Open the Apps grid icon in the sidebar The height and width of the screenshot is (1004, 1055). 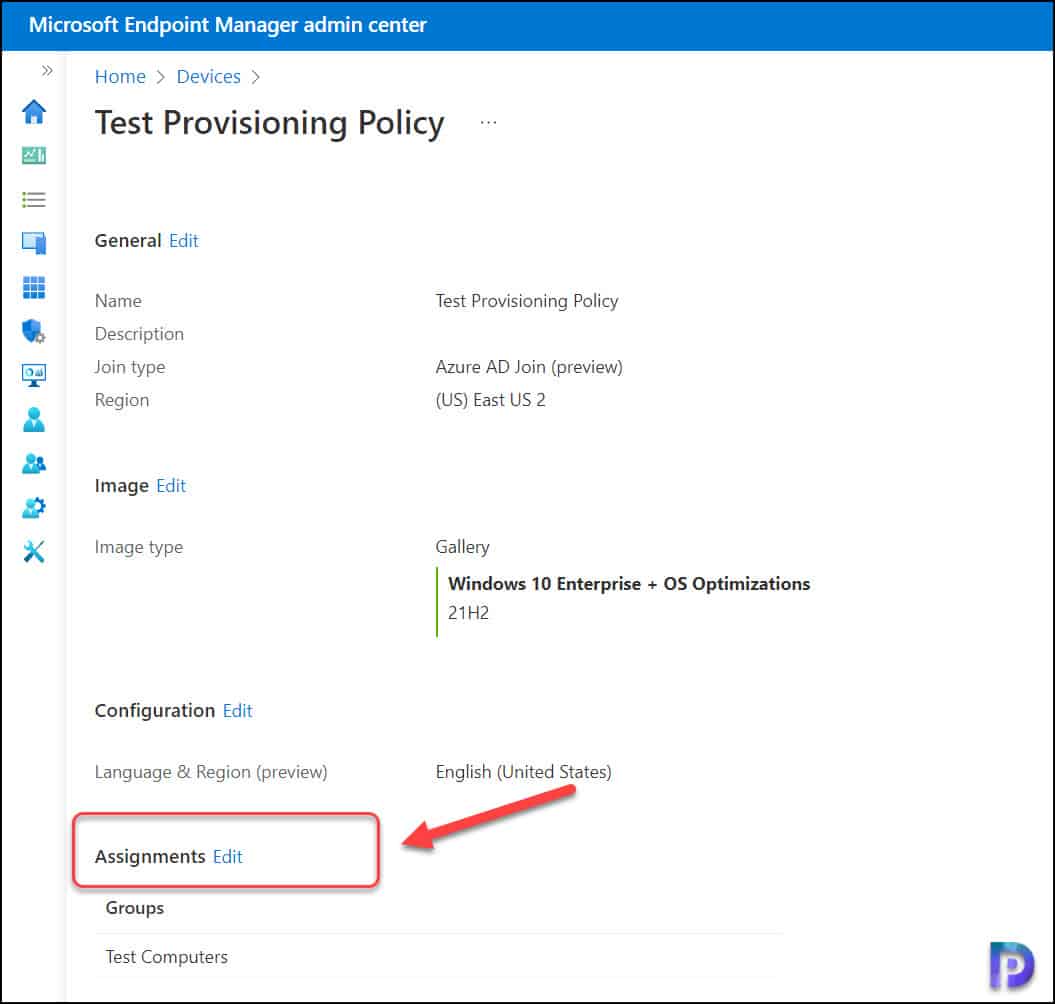tap(34, 287)
